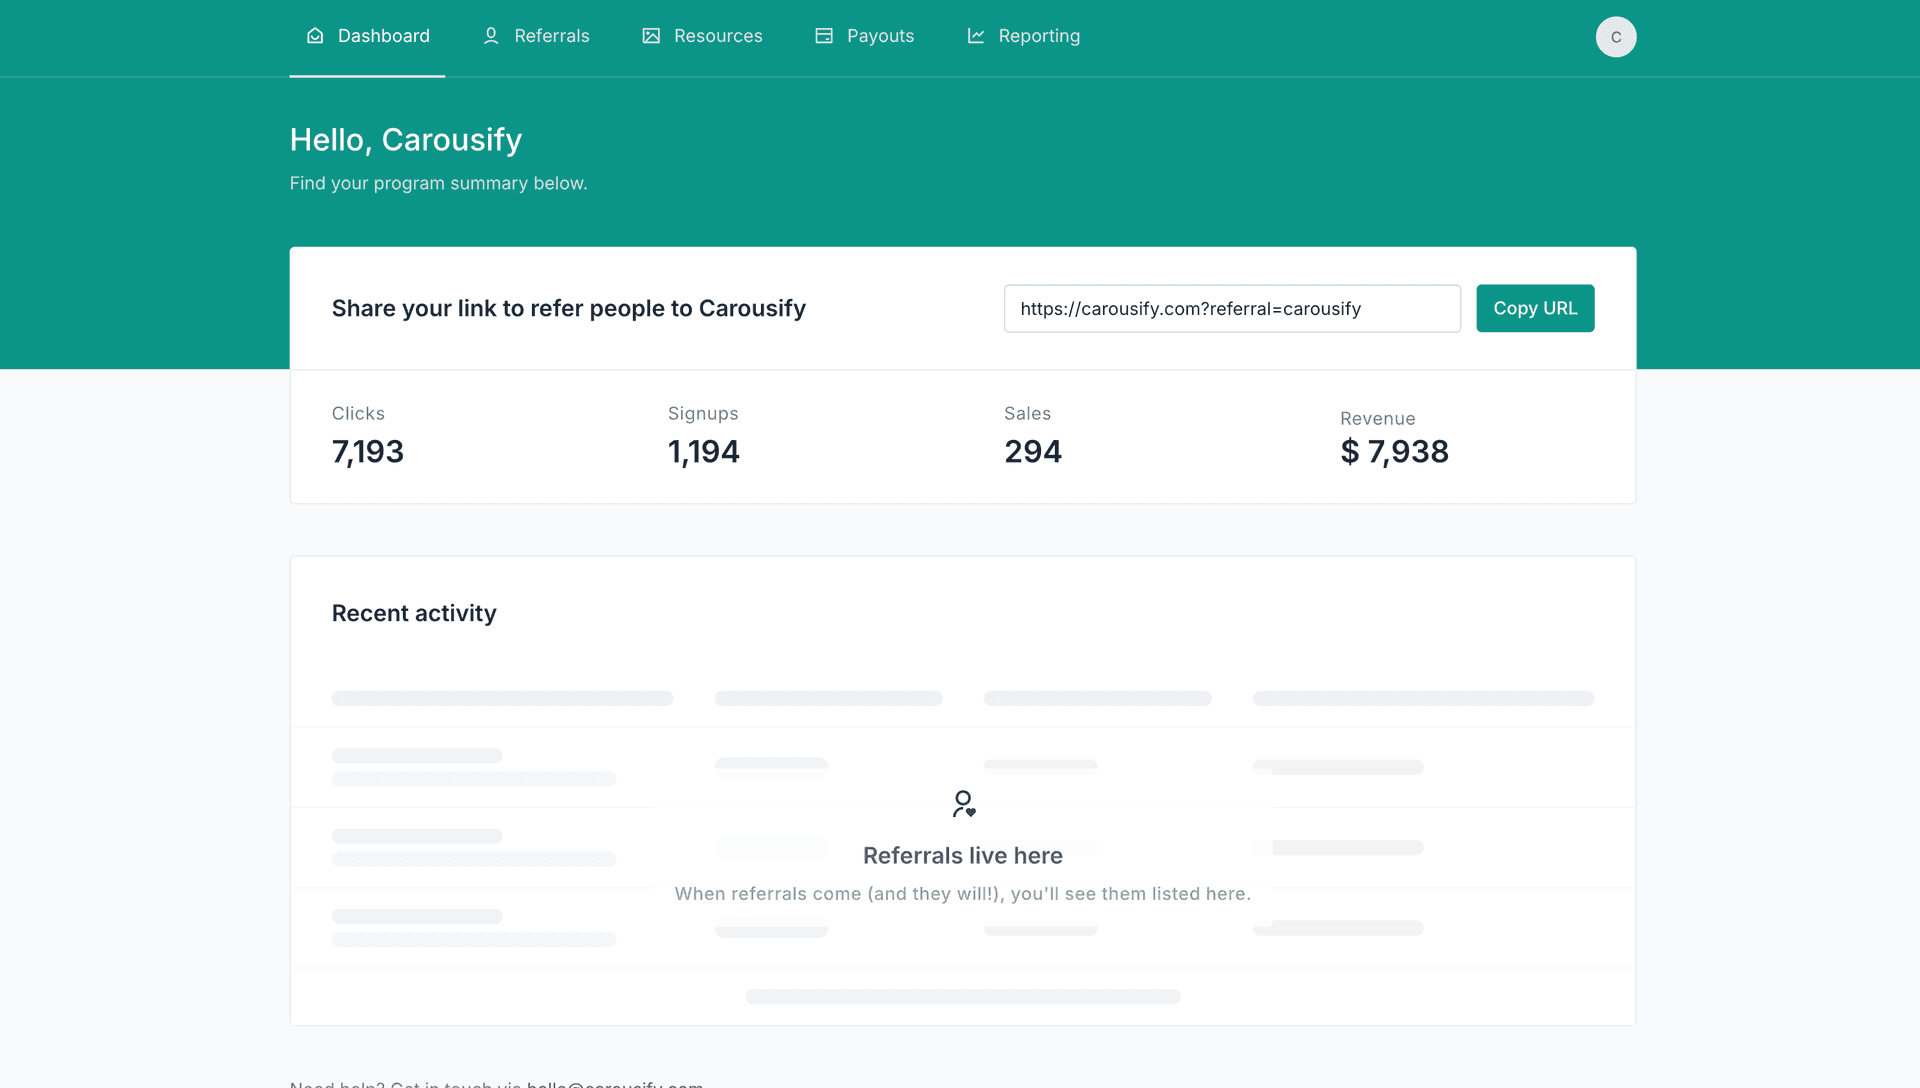Open the user avatar menu
This screenshot has width=1920, height=1088.
pyautogui.click(x=1616, y=37)
